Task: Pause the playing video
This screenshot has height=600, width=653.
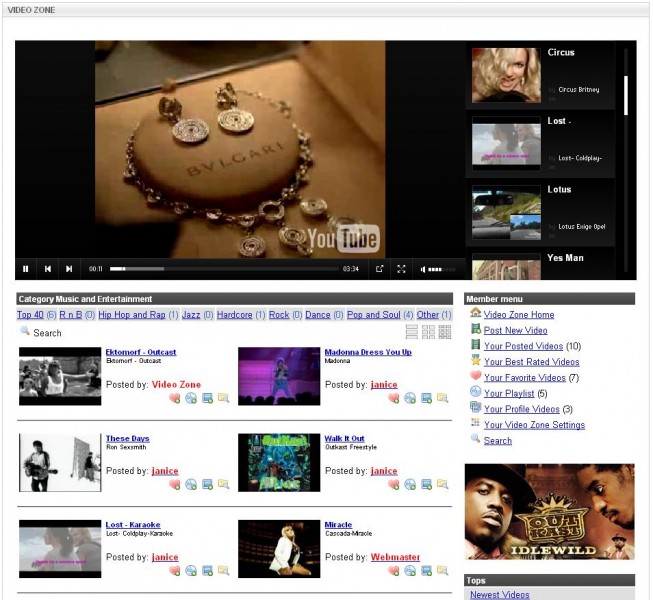Action: (26, 269)
